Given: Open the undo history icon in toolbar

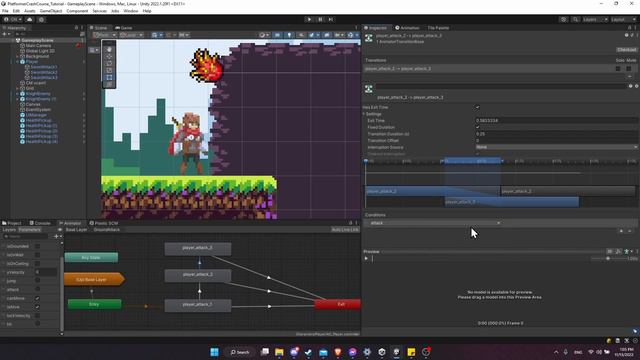Looking at the screenshot, I should (x=564, y=19).
